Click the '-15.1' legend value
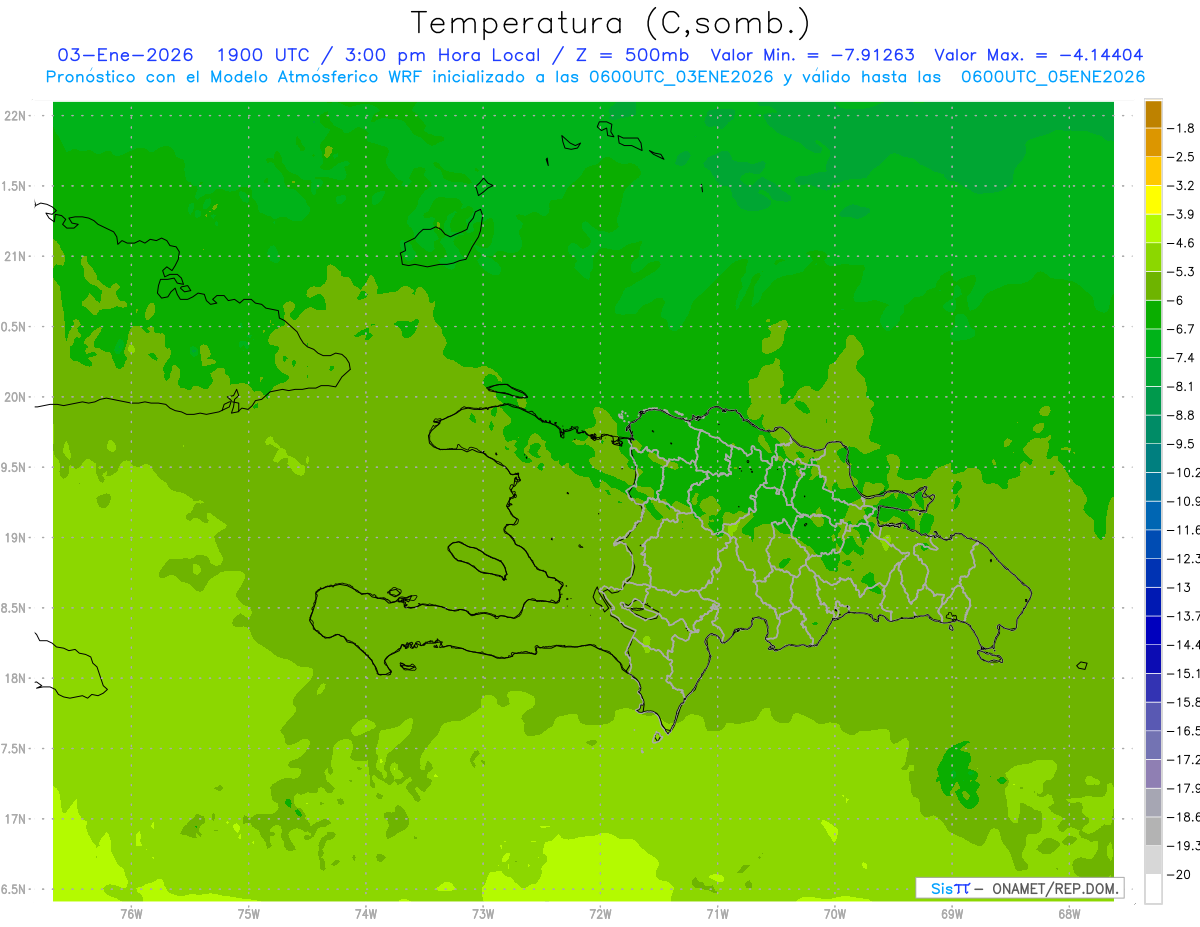The image size is (1200, 927). 1183,673
